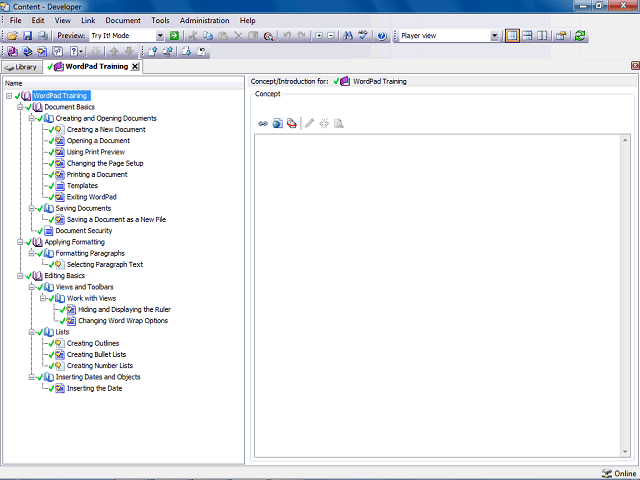Viewport: 640px width, 480px height.
Task: Open the Tools menu
Action: [160, 20]
